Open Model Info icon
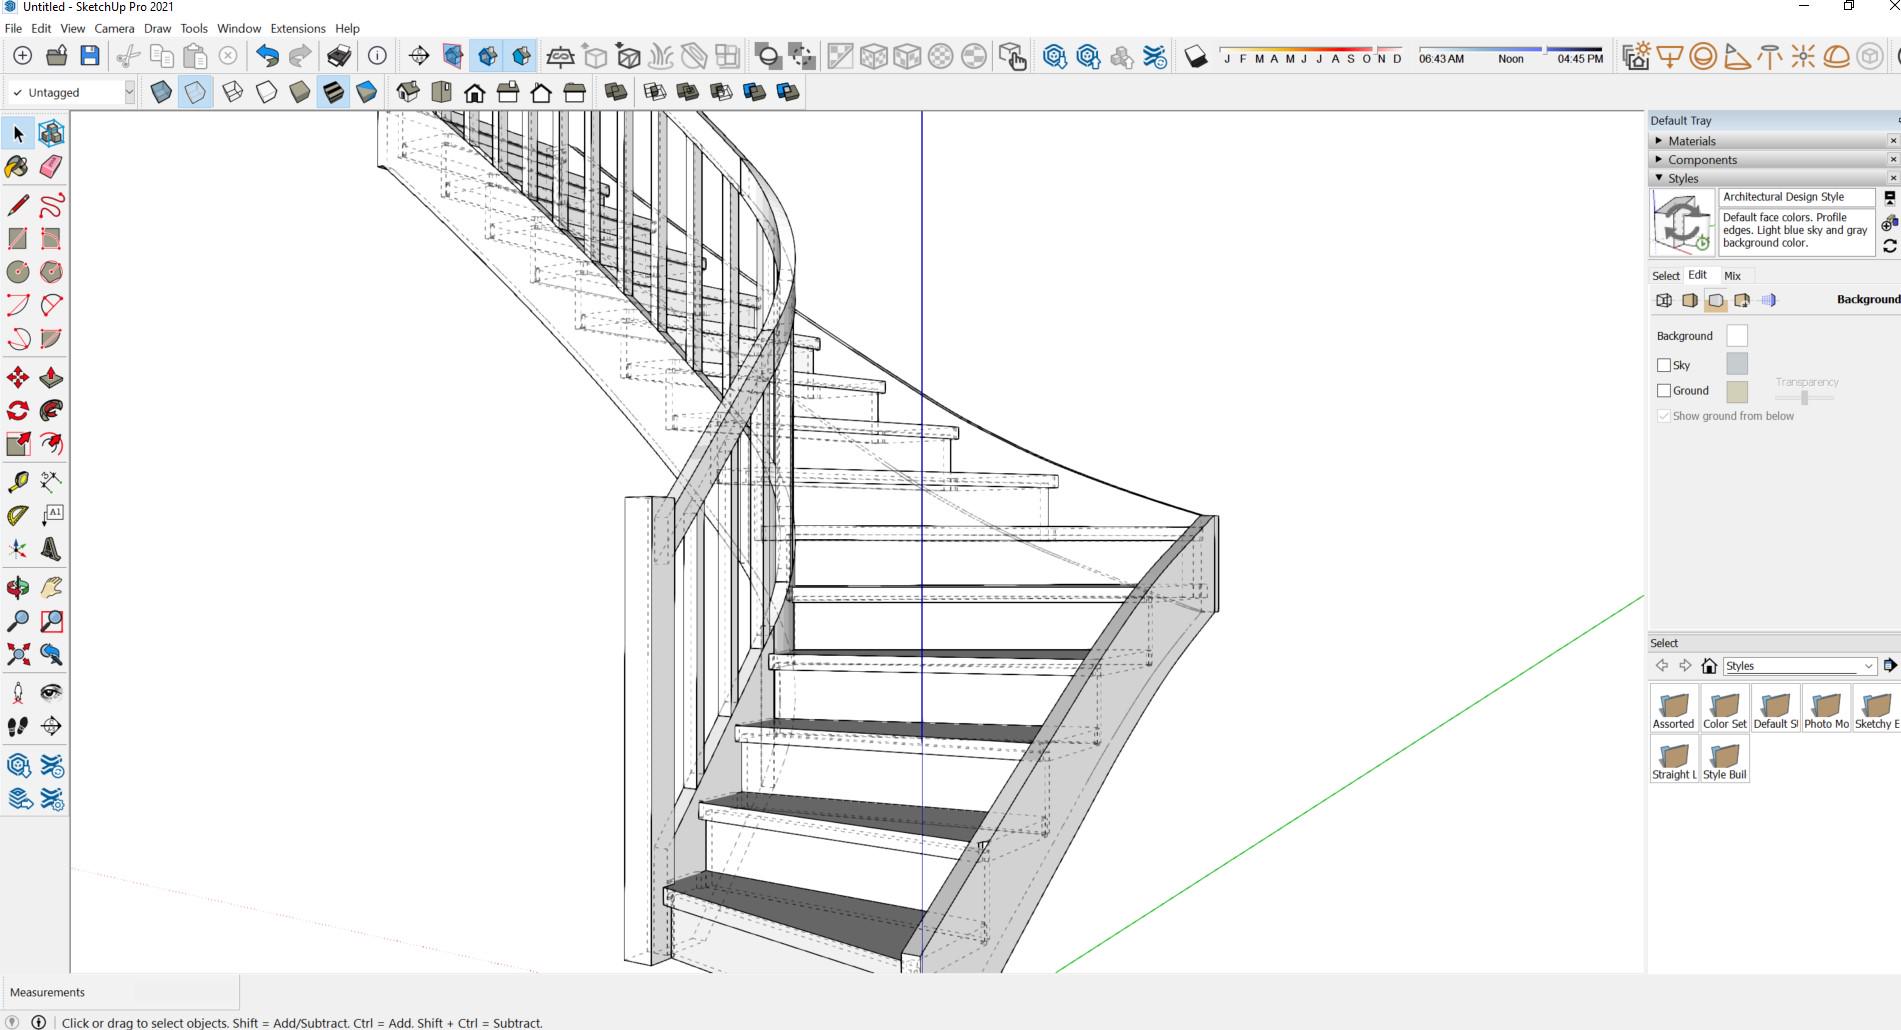Viewport: 1901px width, 1030px height. pos(377,56)
